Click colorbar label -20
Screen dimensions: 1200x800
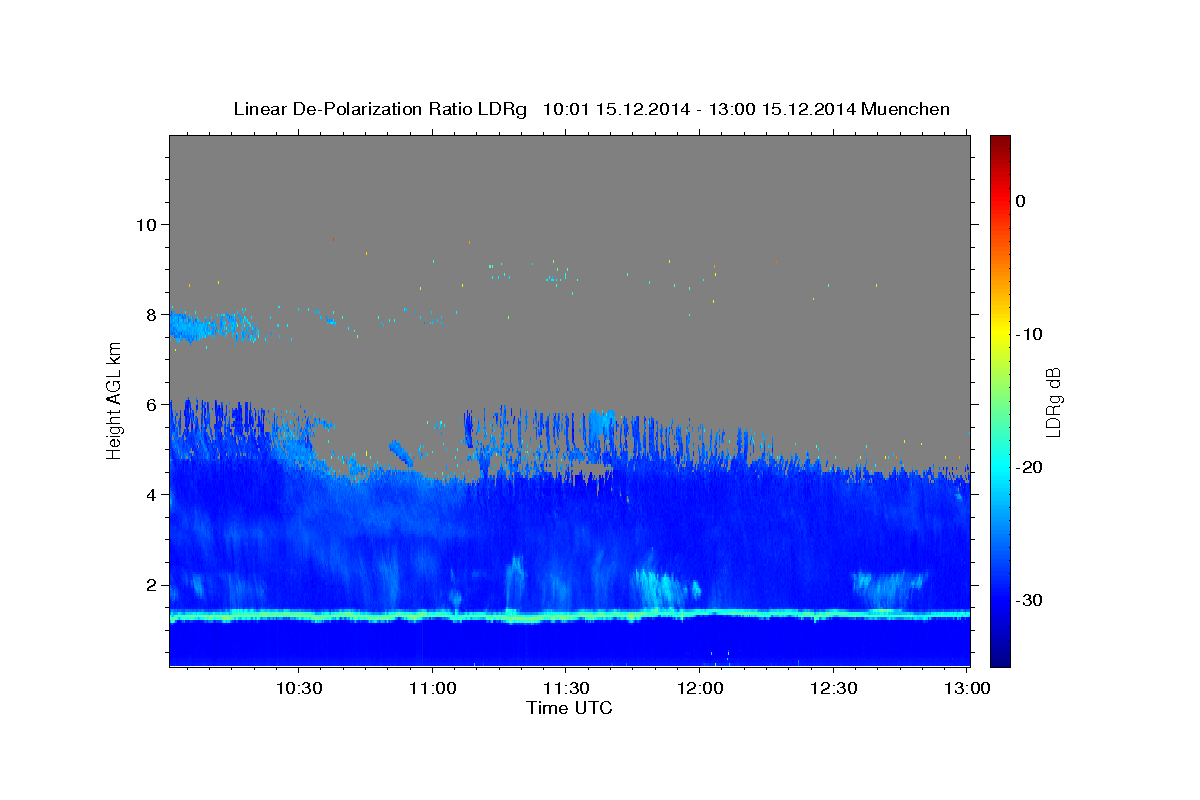coord(1029,467)
